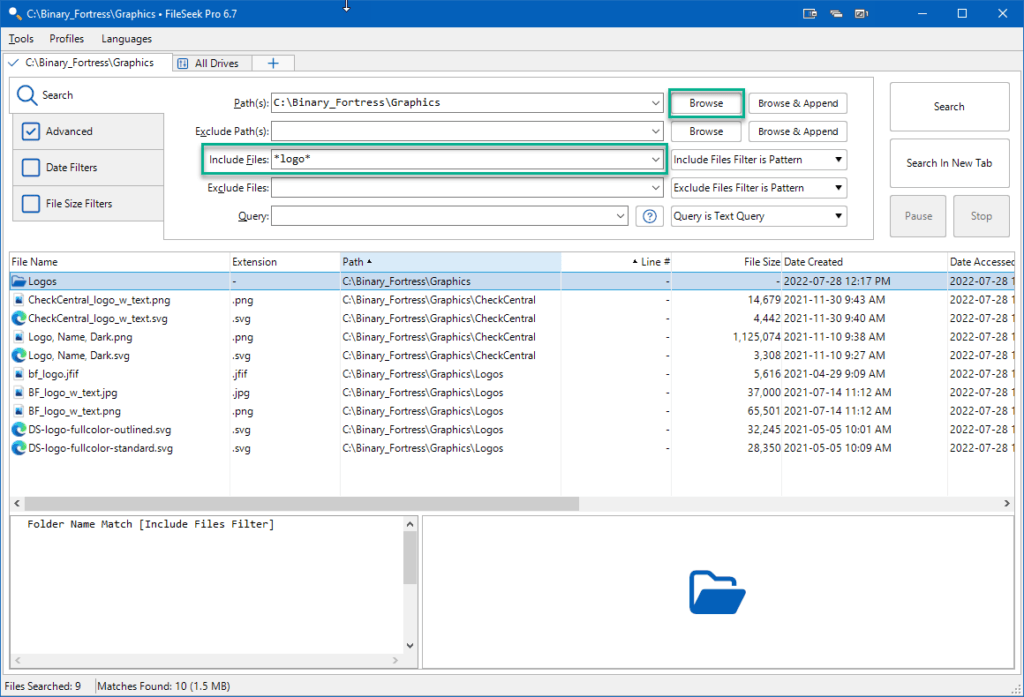Click the drive icon on the All Drives tab
The height and width of the screenshot is (697, 1024).
[183, 62]
